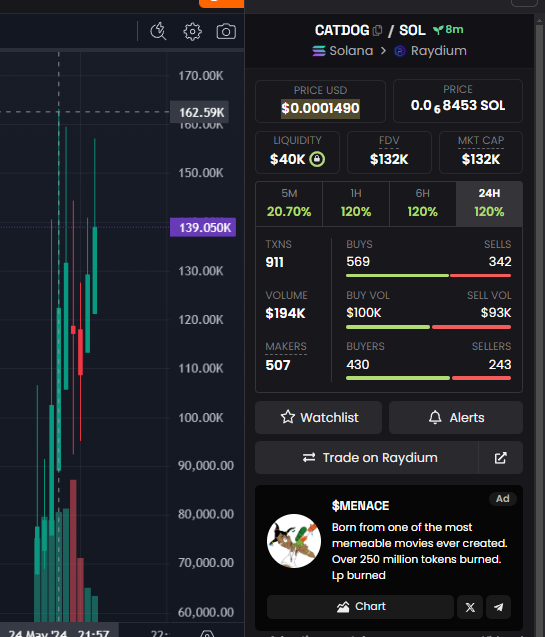Open the $MENACE Chart button
Viewport: 545px width, 637px height.
pos(360,607)
